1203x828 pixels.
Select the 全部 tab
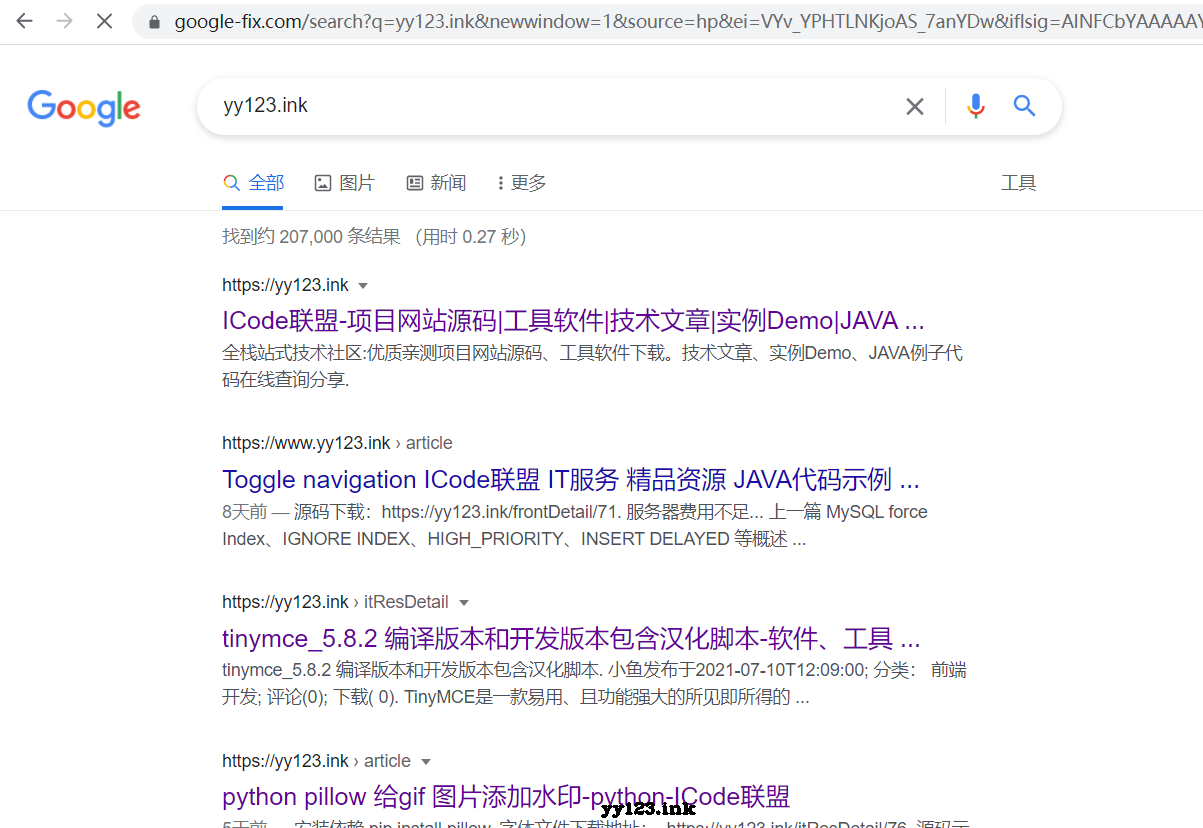click(254, 183)
